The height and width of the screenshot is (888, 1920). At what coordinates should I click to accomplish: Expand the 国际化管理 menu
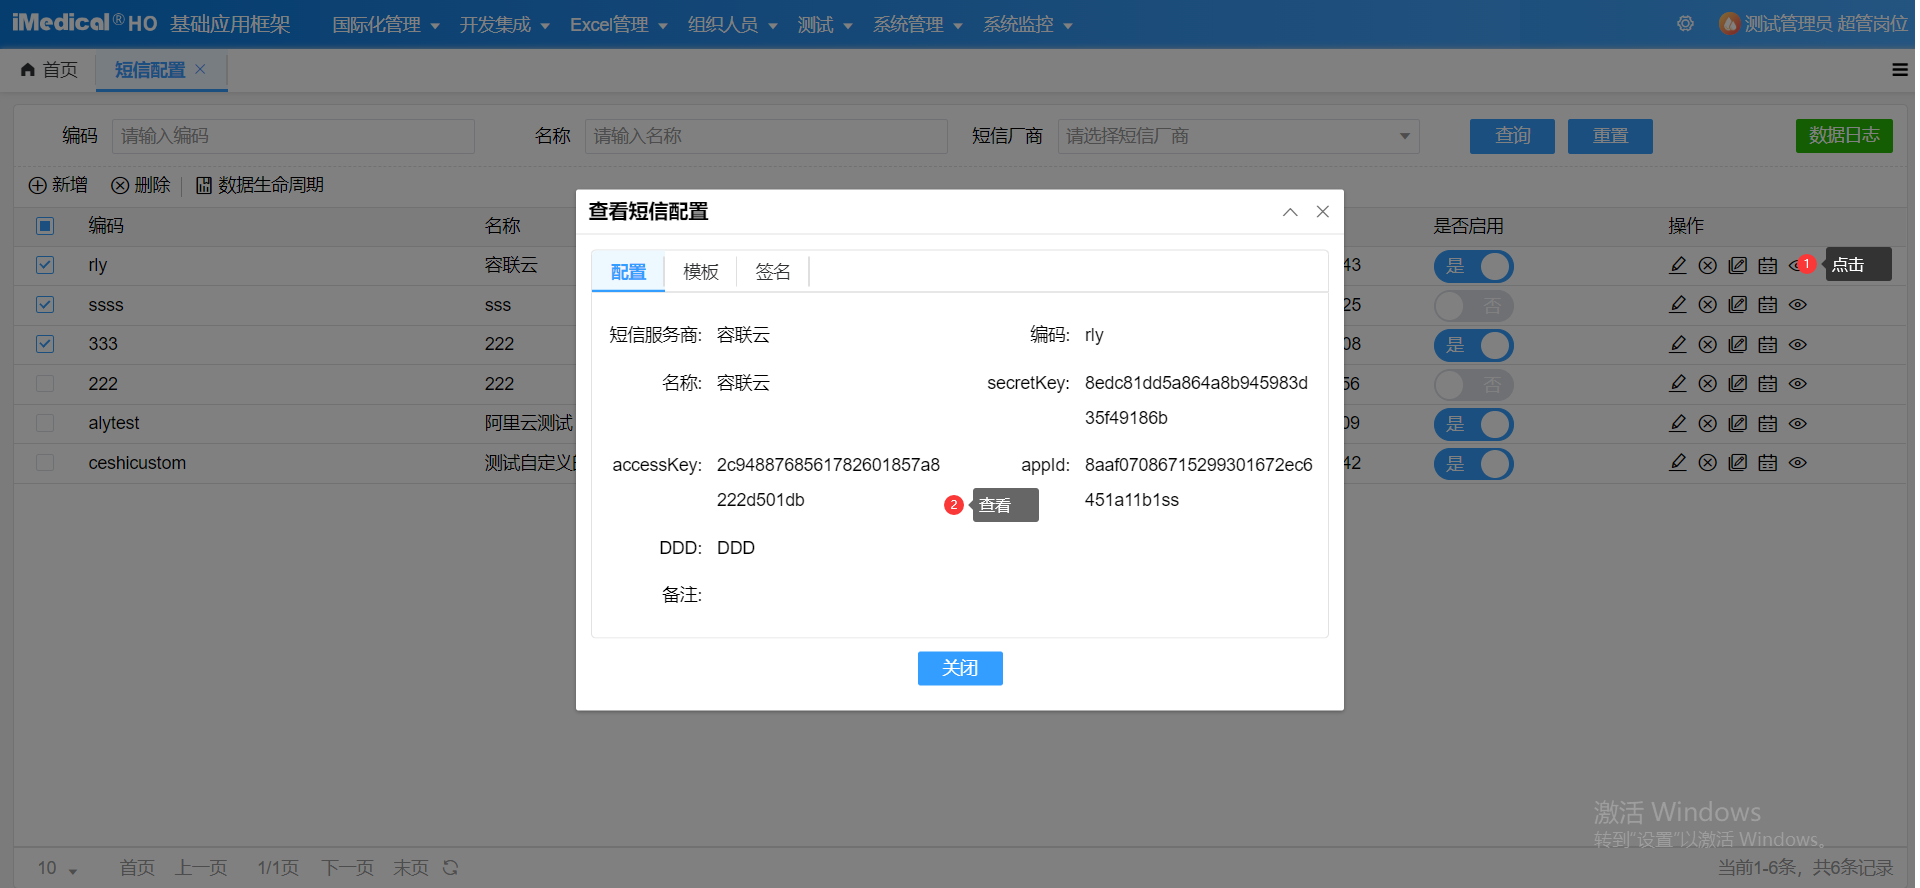tap(386, 25)
